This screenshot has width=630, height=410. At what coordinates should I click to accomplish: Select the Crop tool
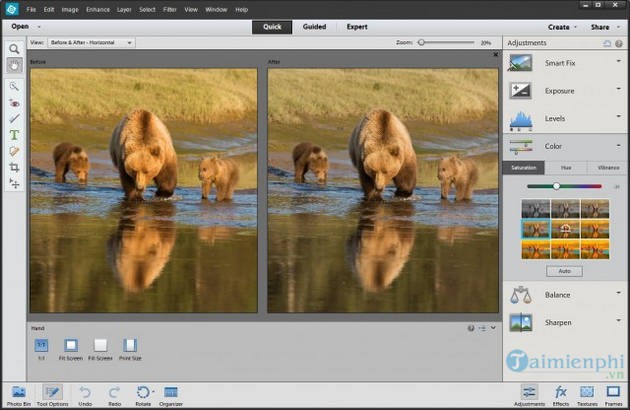(x=14, y=168)
